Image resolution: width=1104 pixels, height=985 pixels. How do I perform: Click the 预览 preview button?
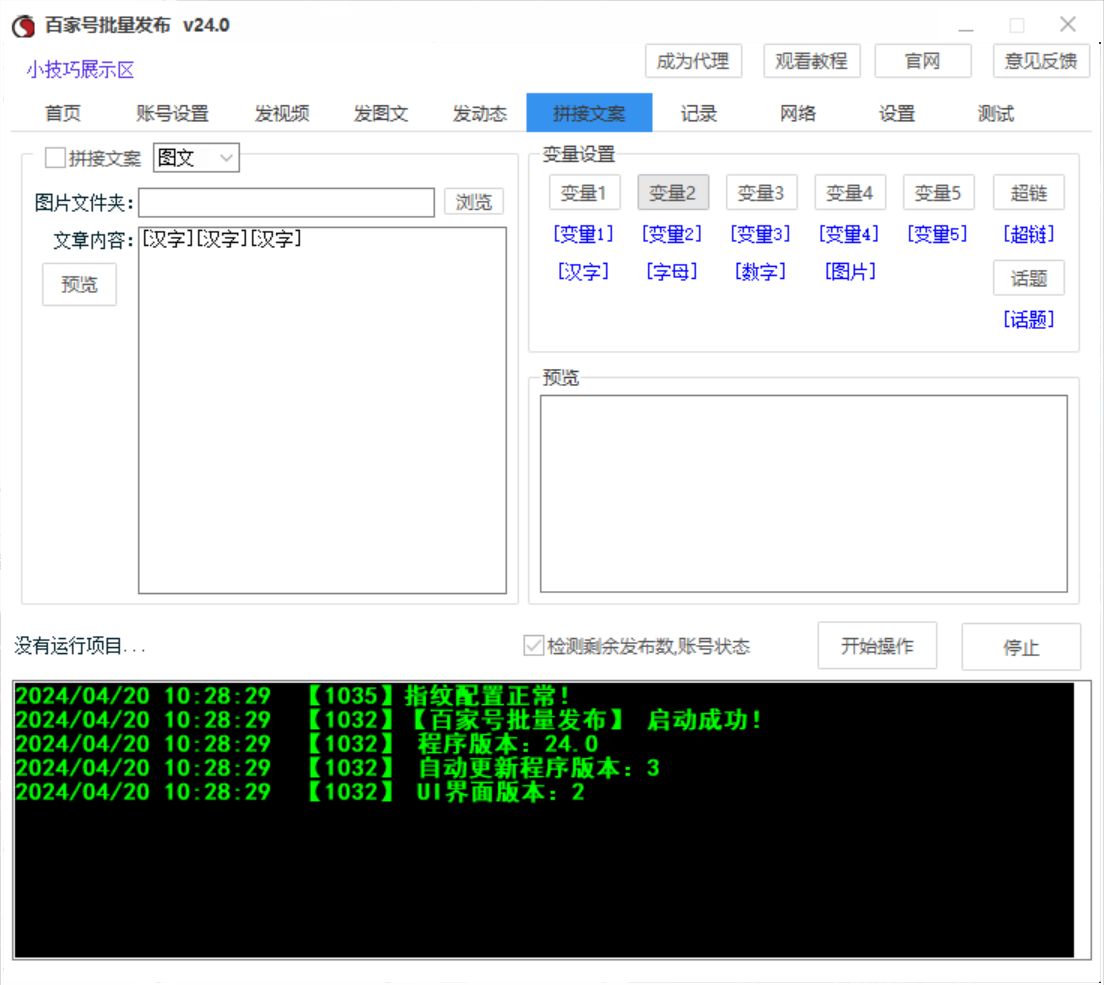coord(80,284)
